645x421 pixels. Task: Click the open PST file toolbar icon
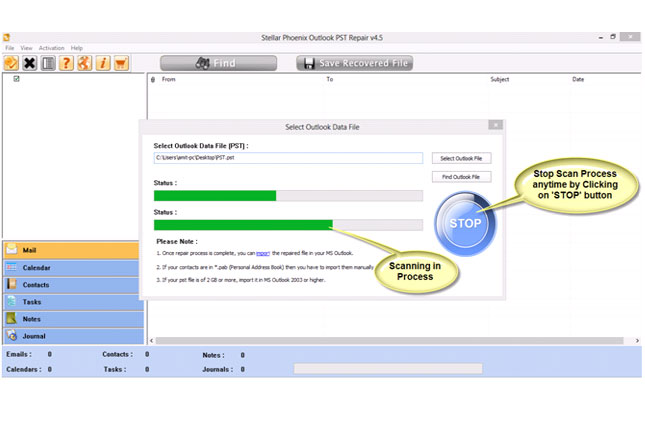click(x=11, y=63)
